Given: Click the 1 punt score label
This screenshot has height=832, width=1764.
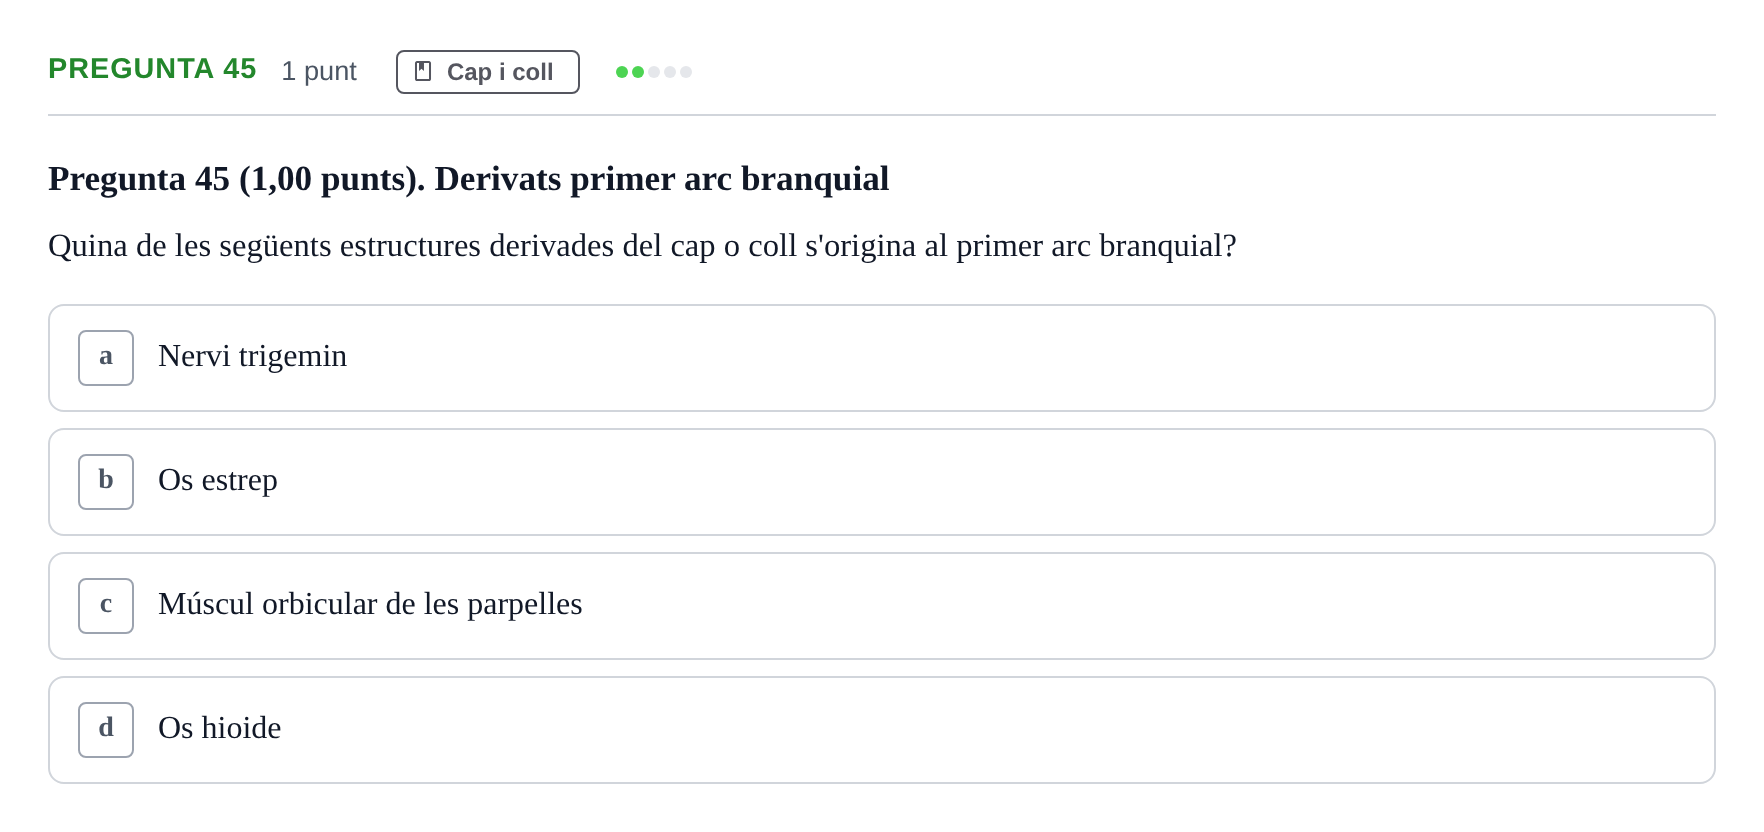Looking at the screenshot, I should 319,71.
